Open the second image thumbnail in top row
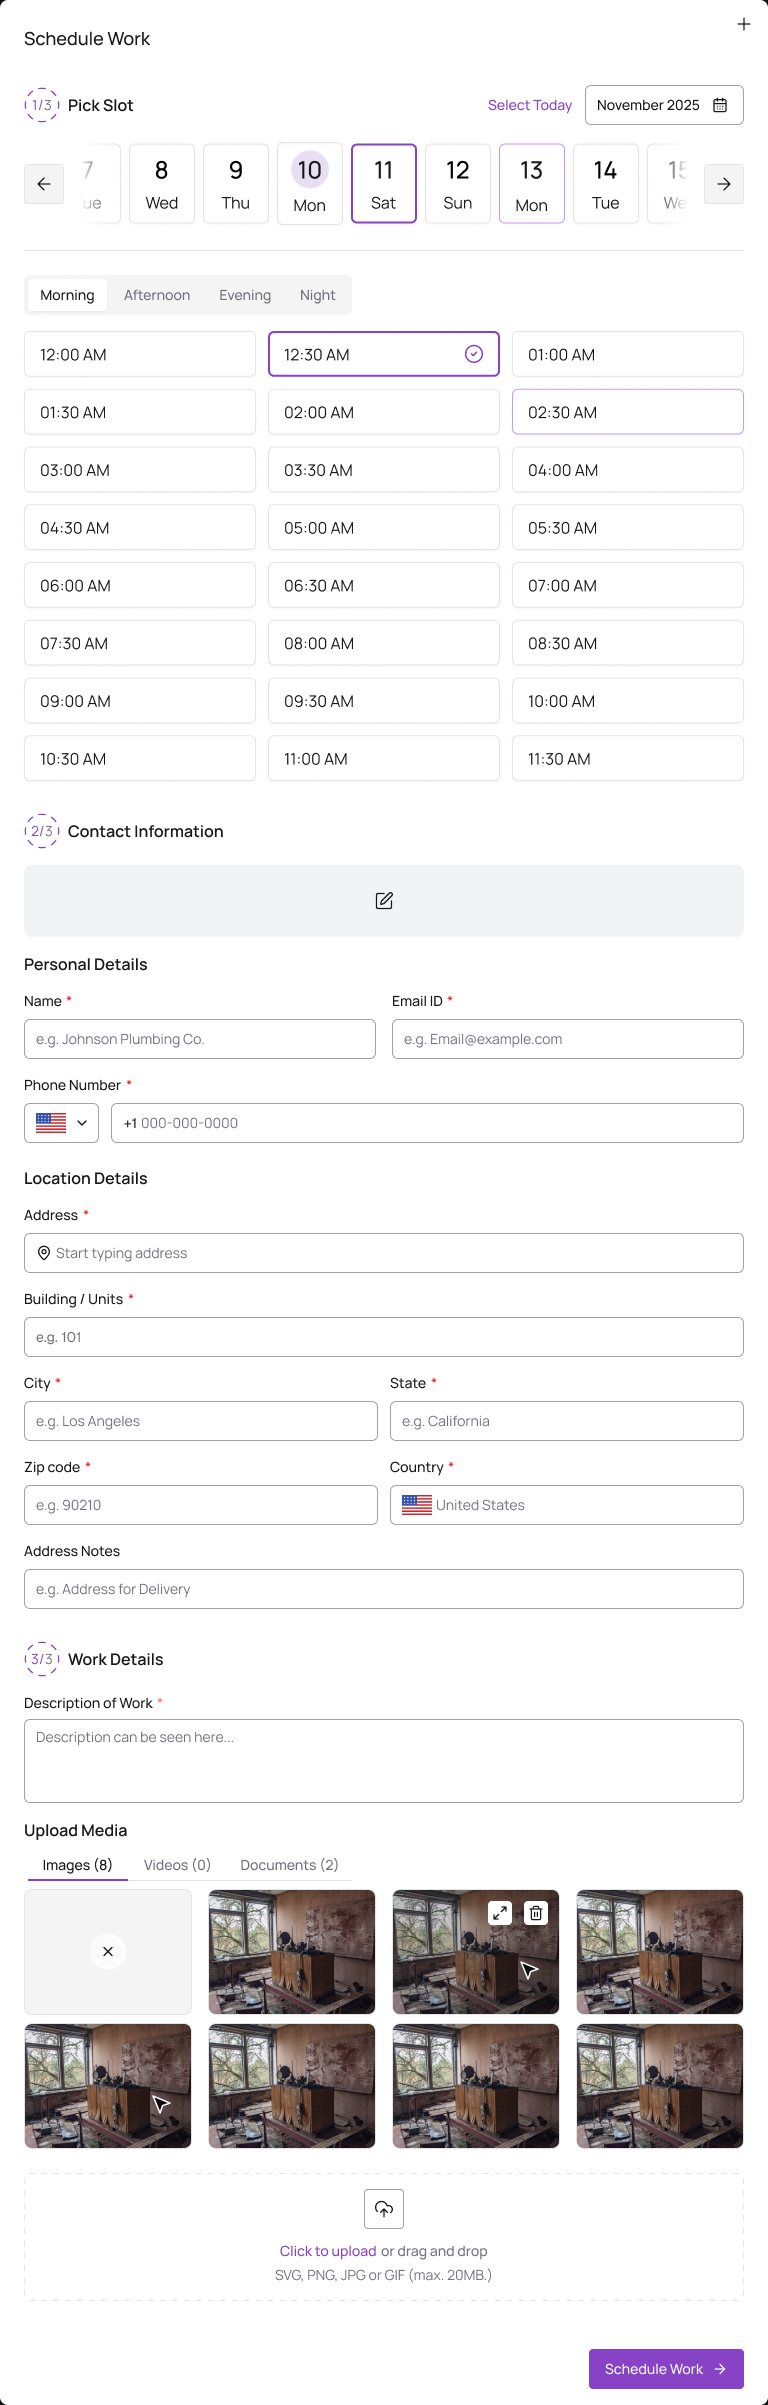Image resolution: width=768 pixels, height=2405 pixels. coord(292,1952)
